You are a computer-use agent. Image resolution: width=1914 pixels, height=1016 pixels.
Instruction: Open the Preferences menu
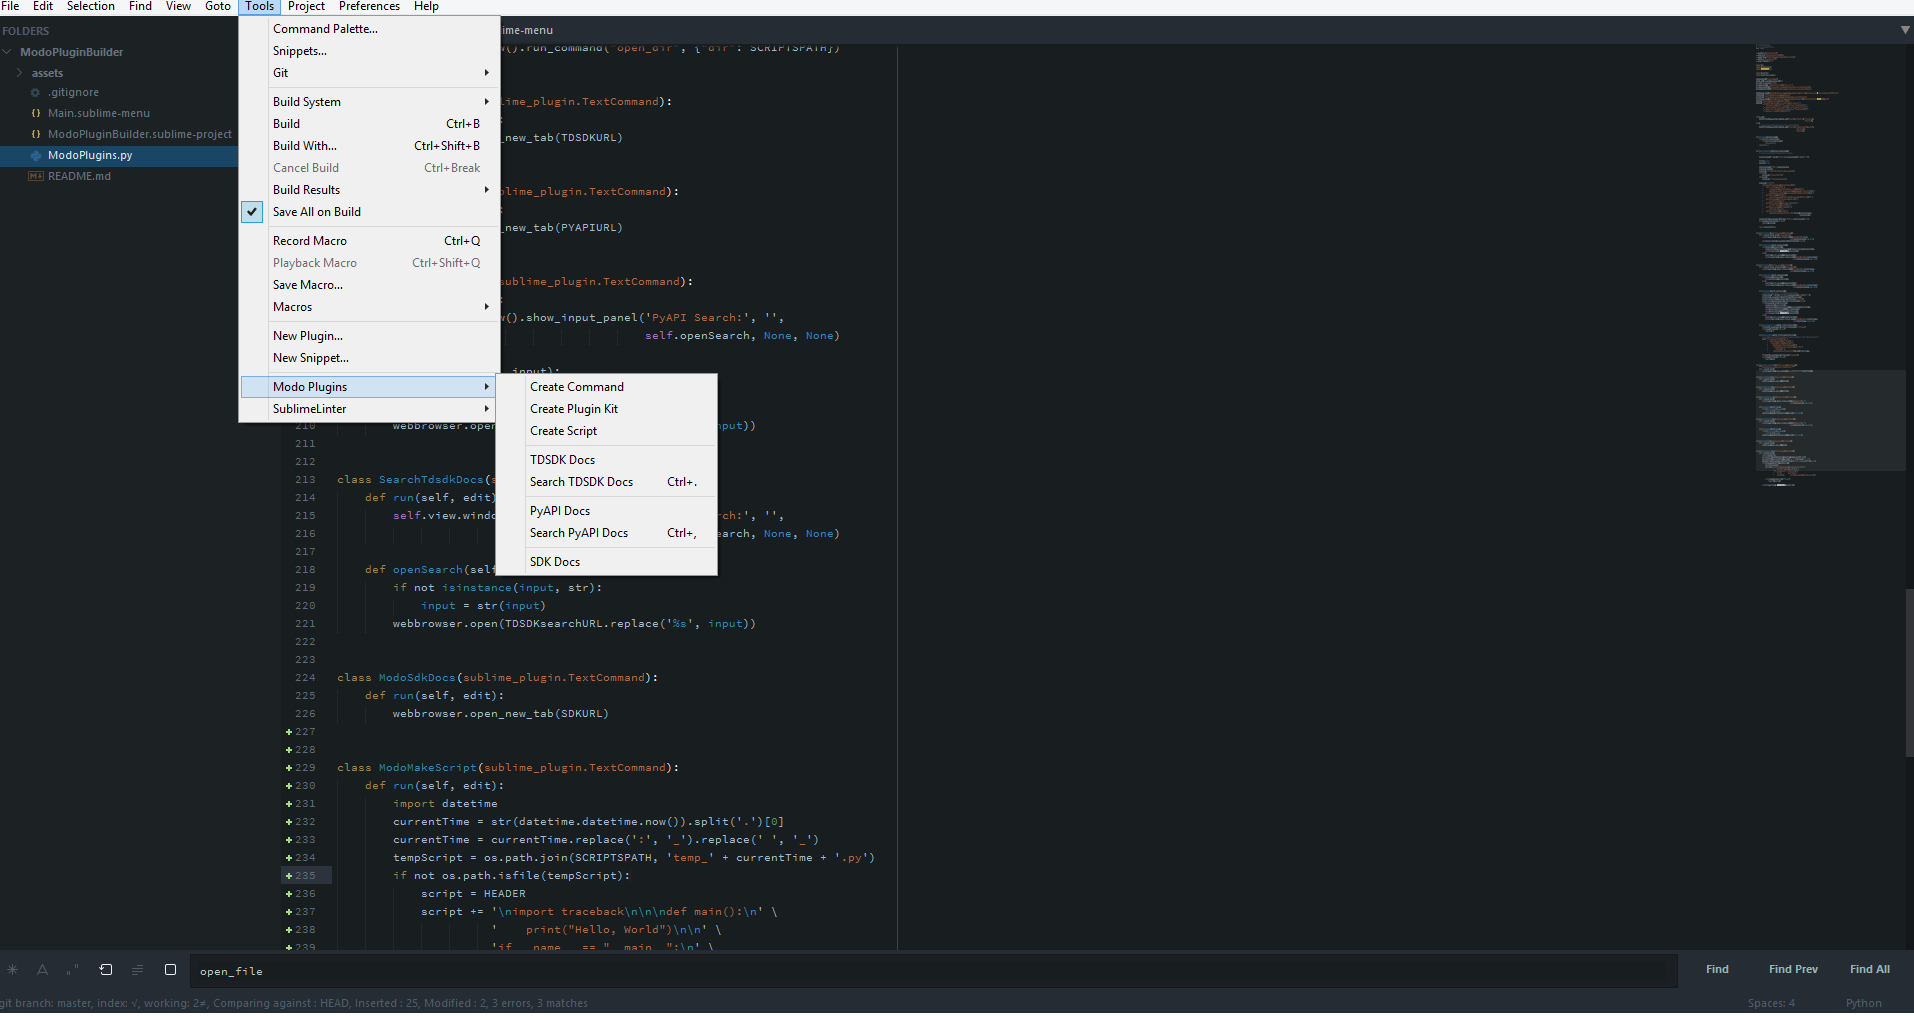[x=369, y=6]
